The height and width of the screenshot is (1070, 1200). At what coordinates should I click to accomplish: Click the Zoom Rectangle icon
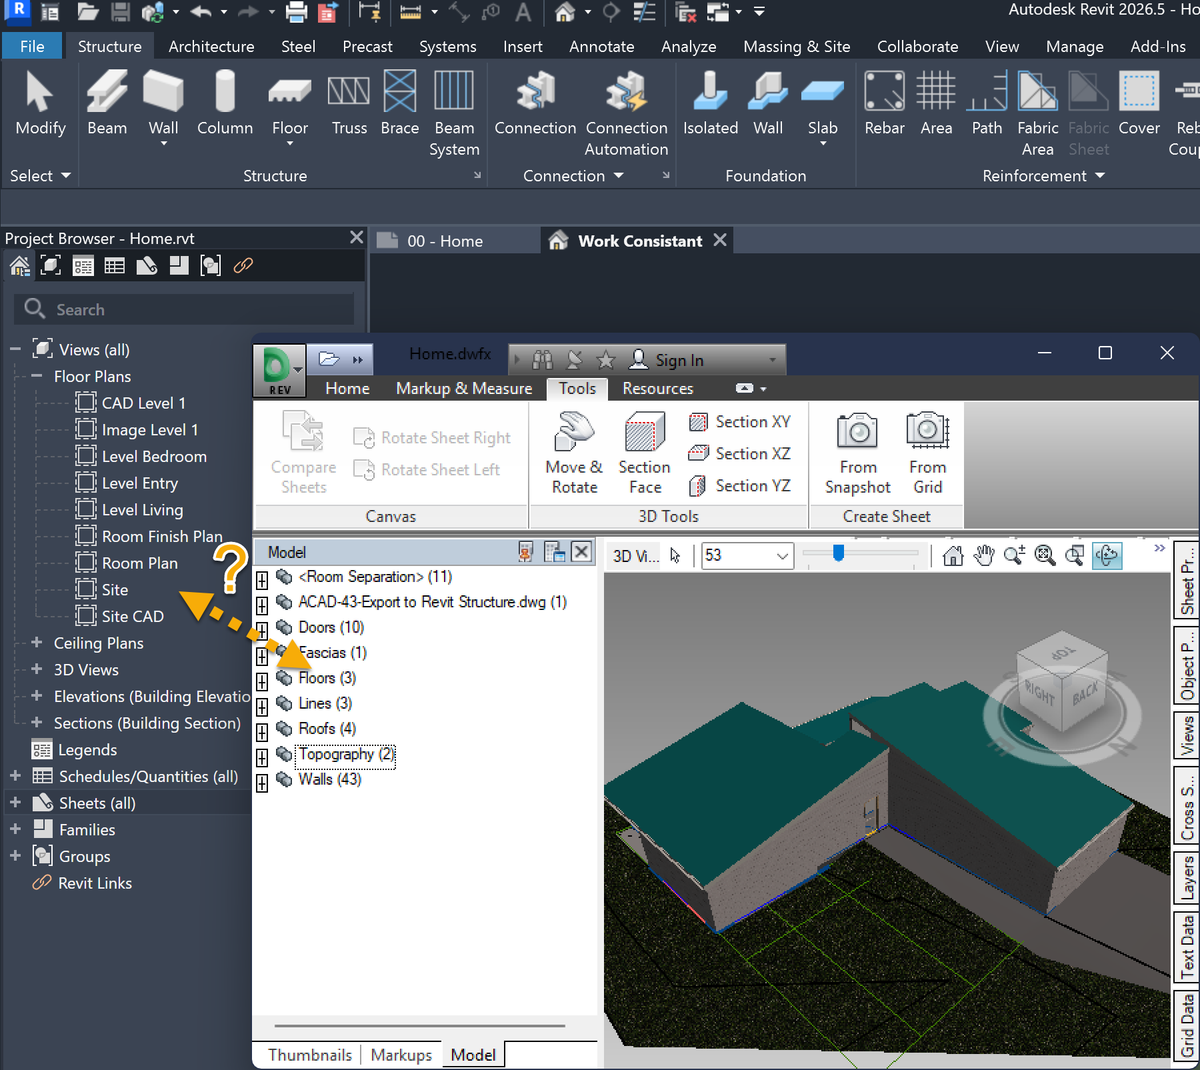coord(1075,556)
